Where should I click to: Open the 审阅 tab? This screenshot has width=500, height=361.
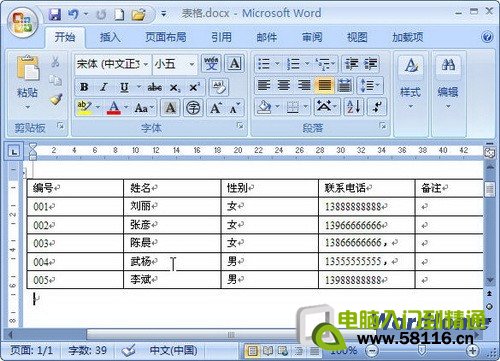pyautogui.click(x=312, y=37)
